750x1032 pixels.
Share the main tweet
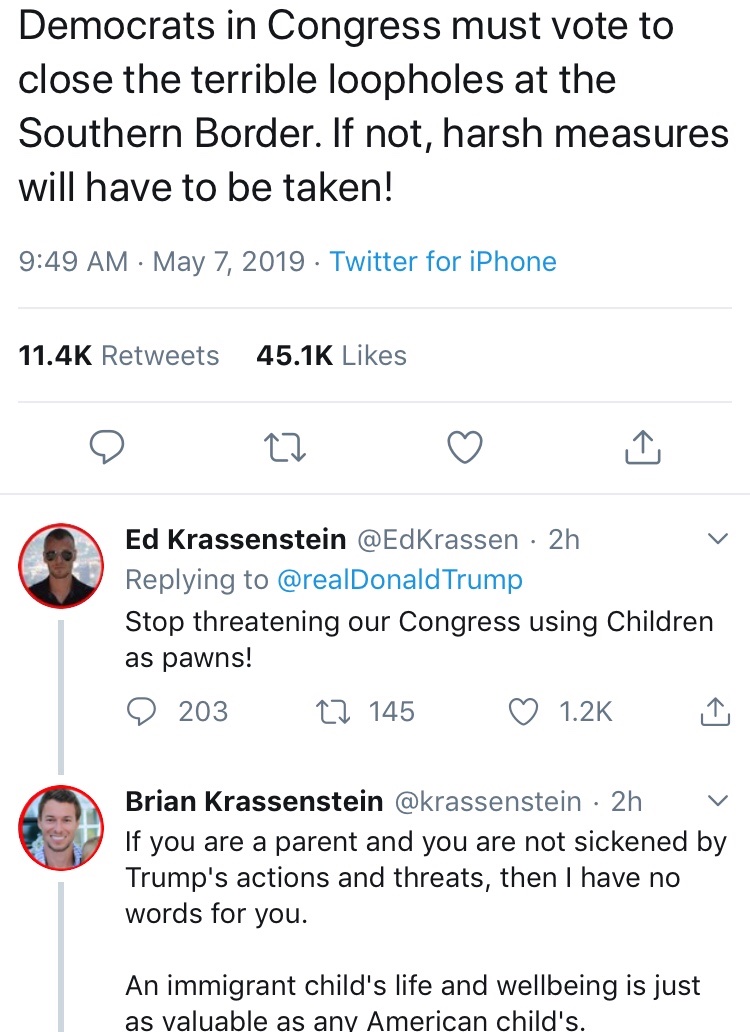(642, 448)
